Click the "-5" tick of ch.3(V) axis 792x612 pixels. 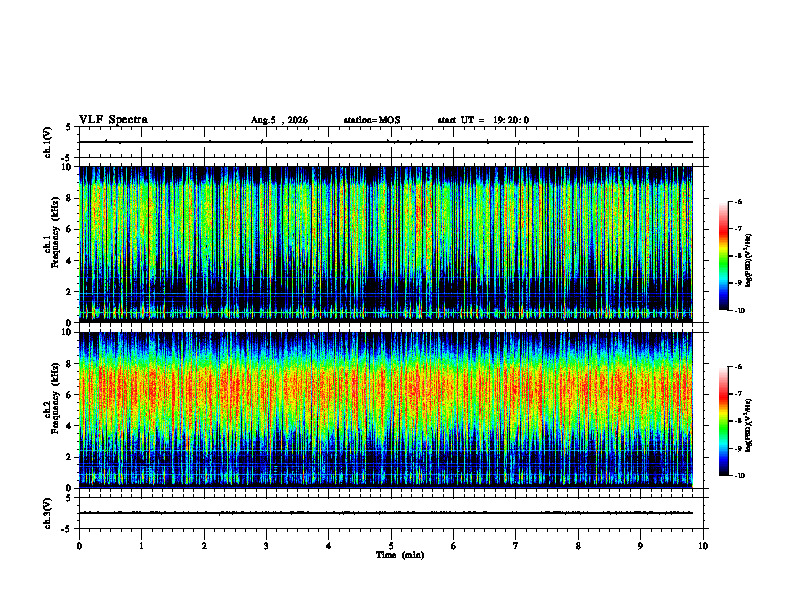pos(67,529)
